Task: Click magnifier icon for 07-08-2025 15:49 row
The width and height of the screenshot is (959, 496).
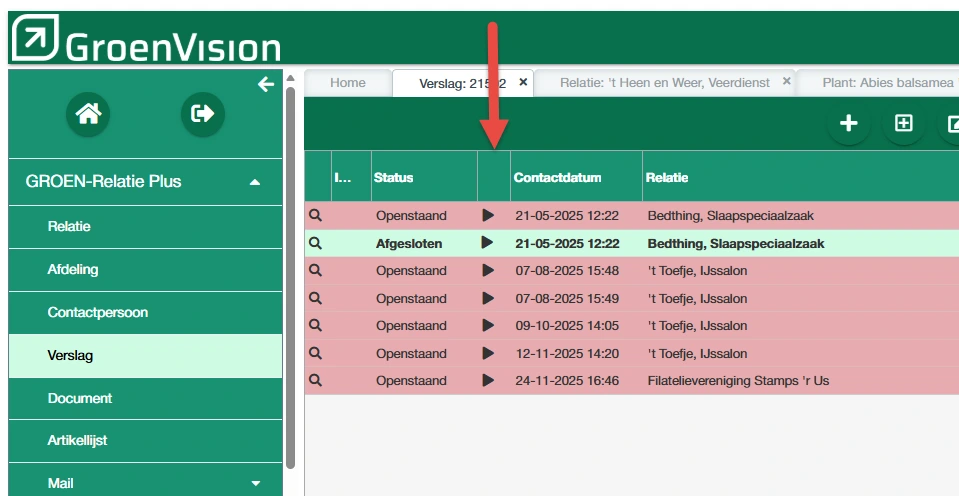Action: click(315, 298)
